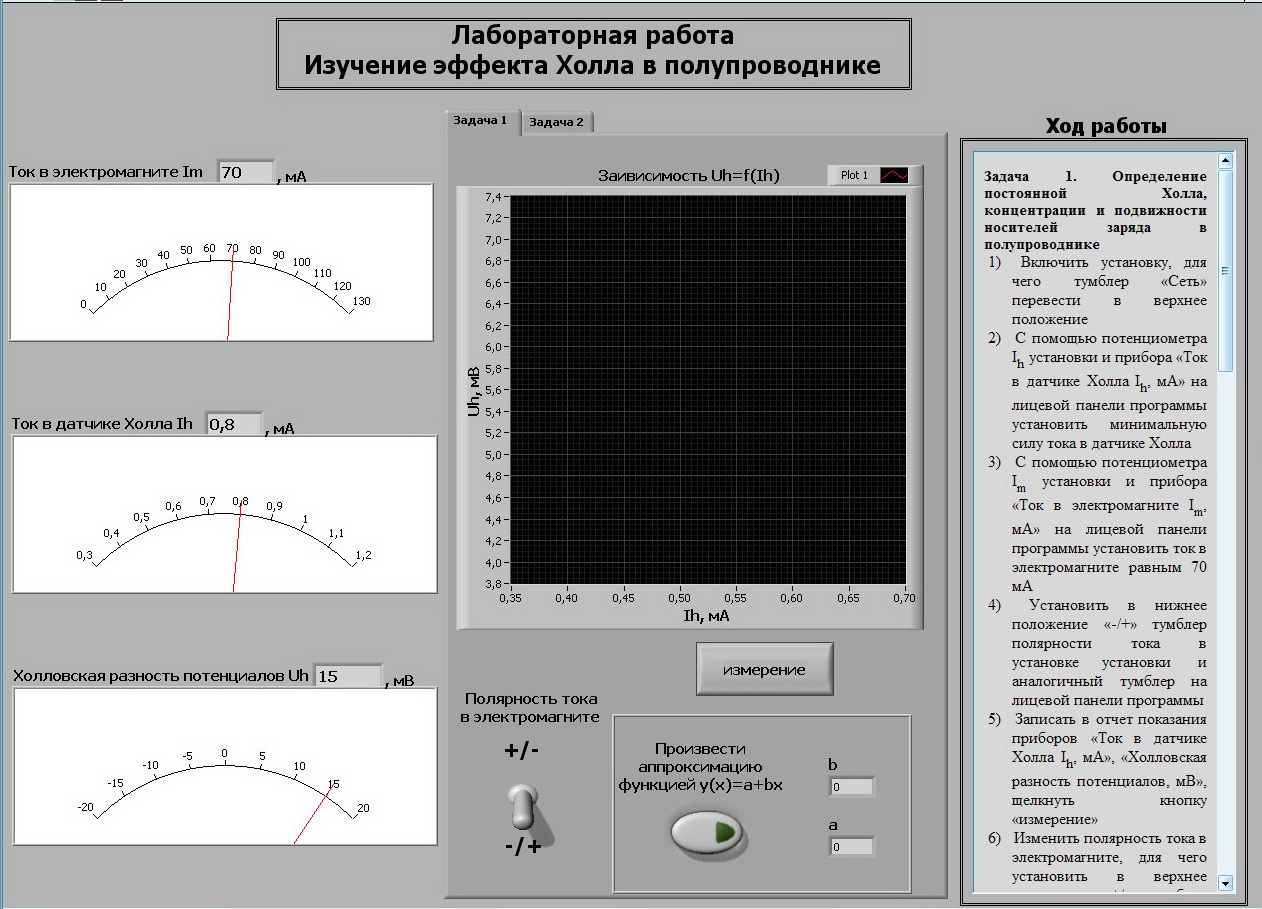This screenshot has width=1262, height=909.
Task: Click the Полярность тока в электромагните label
Action: click(x=530, y=708)
